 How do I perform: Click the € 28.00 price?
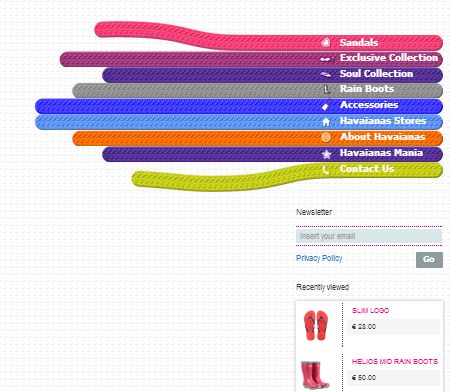pos(364,327)
